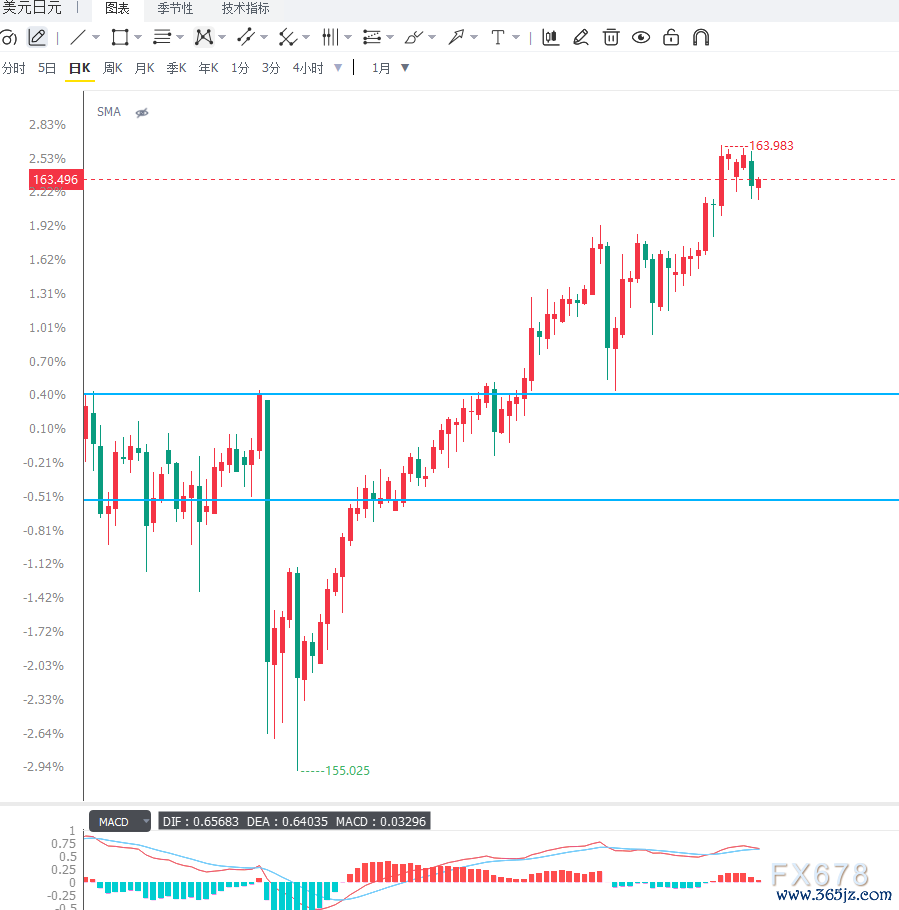The height and width of the screenshot is (910, 899).
Task: Select the 分时 timeframe
Action: 14,68
